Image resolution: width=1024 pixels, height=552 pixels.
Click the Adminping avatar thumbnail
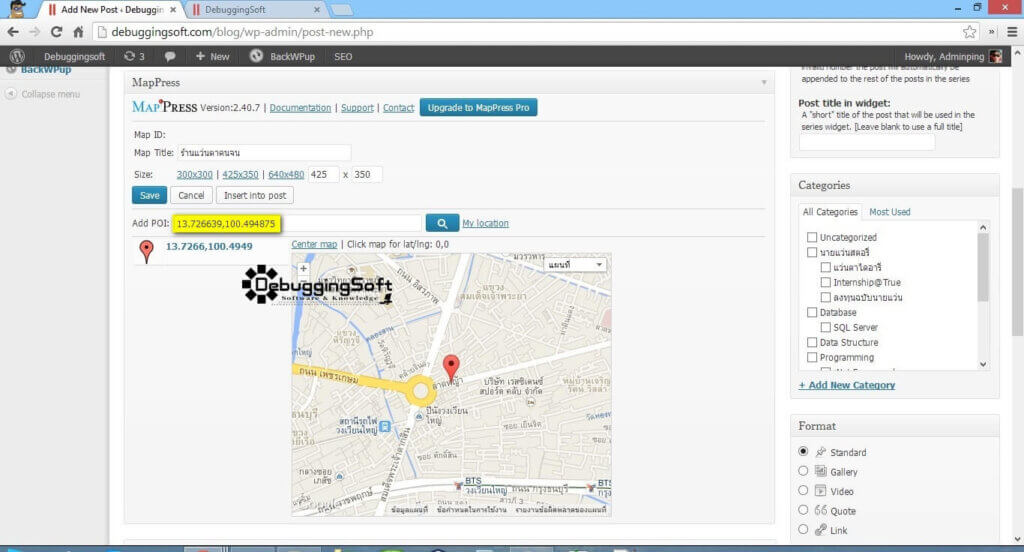(x=995, y=56)
